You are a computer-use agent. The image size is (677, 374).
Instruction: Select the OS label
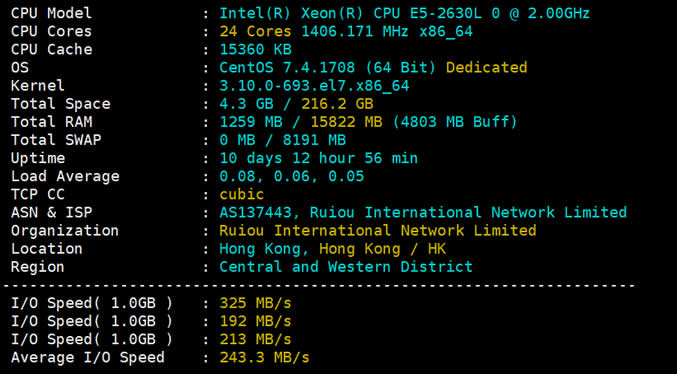[x=20, y=68]
